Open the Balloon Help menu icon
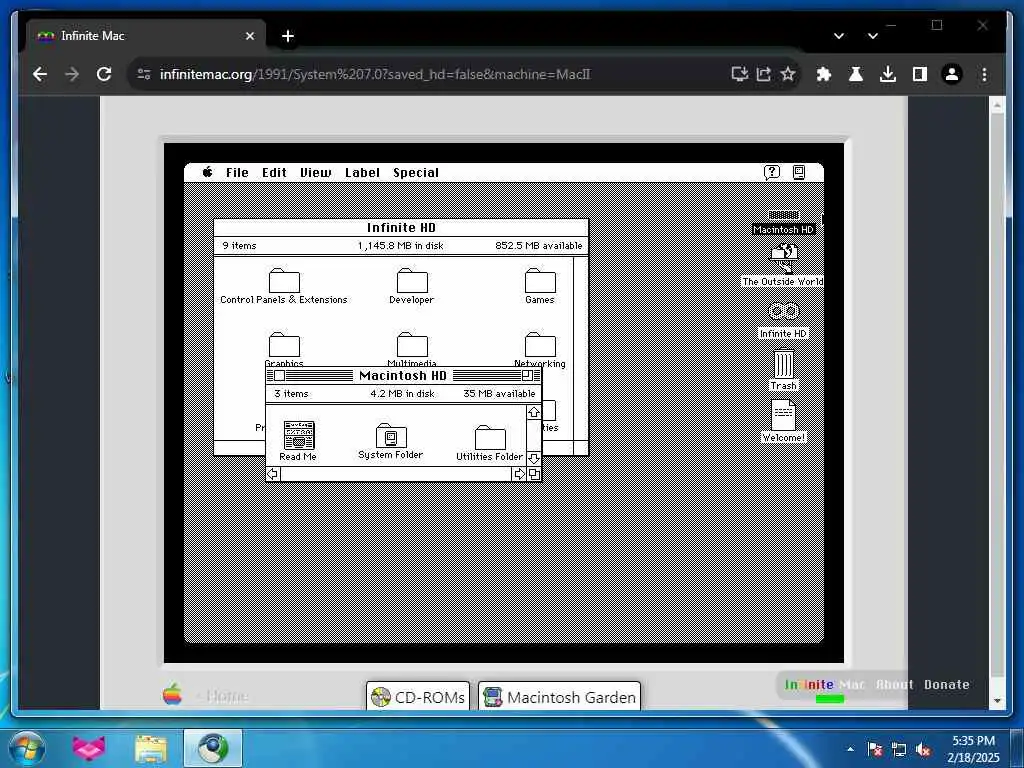1024x768 pixels. [x=772, y=172]
